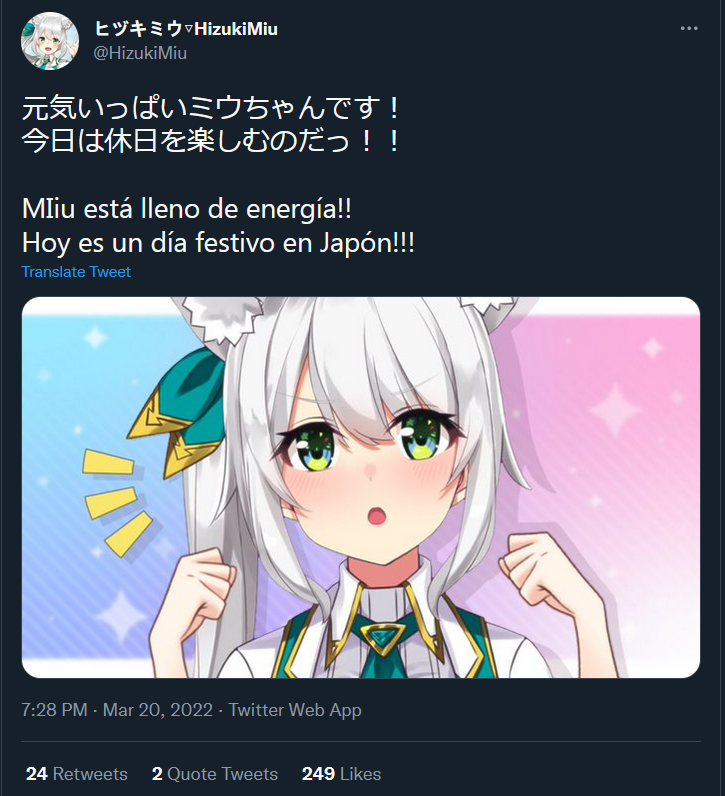This screenshot has width=725, height=796.
Task: View the 24 Retweets list
Action: pyautogui.click(x=77, y=774)
